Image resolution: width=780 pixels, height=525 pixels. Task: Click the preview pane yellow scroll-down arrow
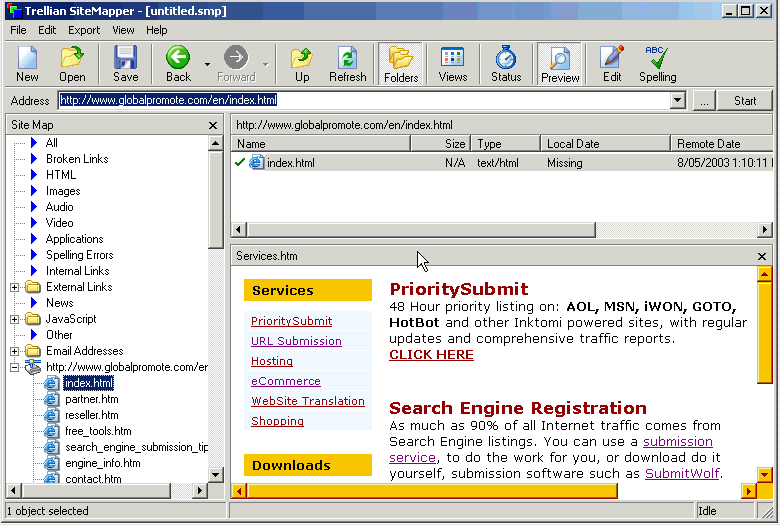coord(765,475)
